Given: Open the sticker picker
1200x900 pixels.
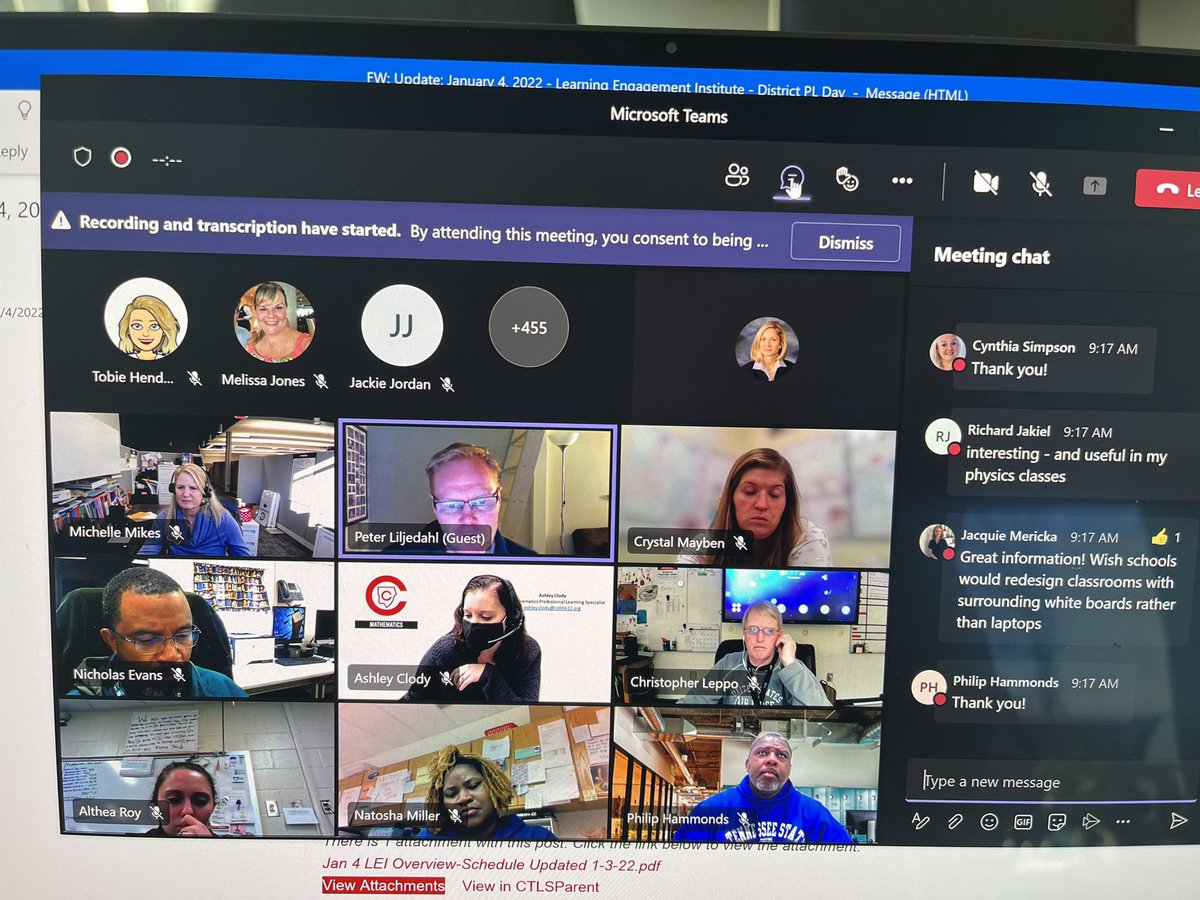Looking at the screenshot, I should pos(1055,821).
